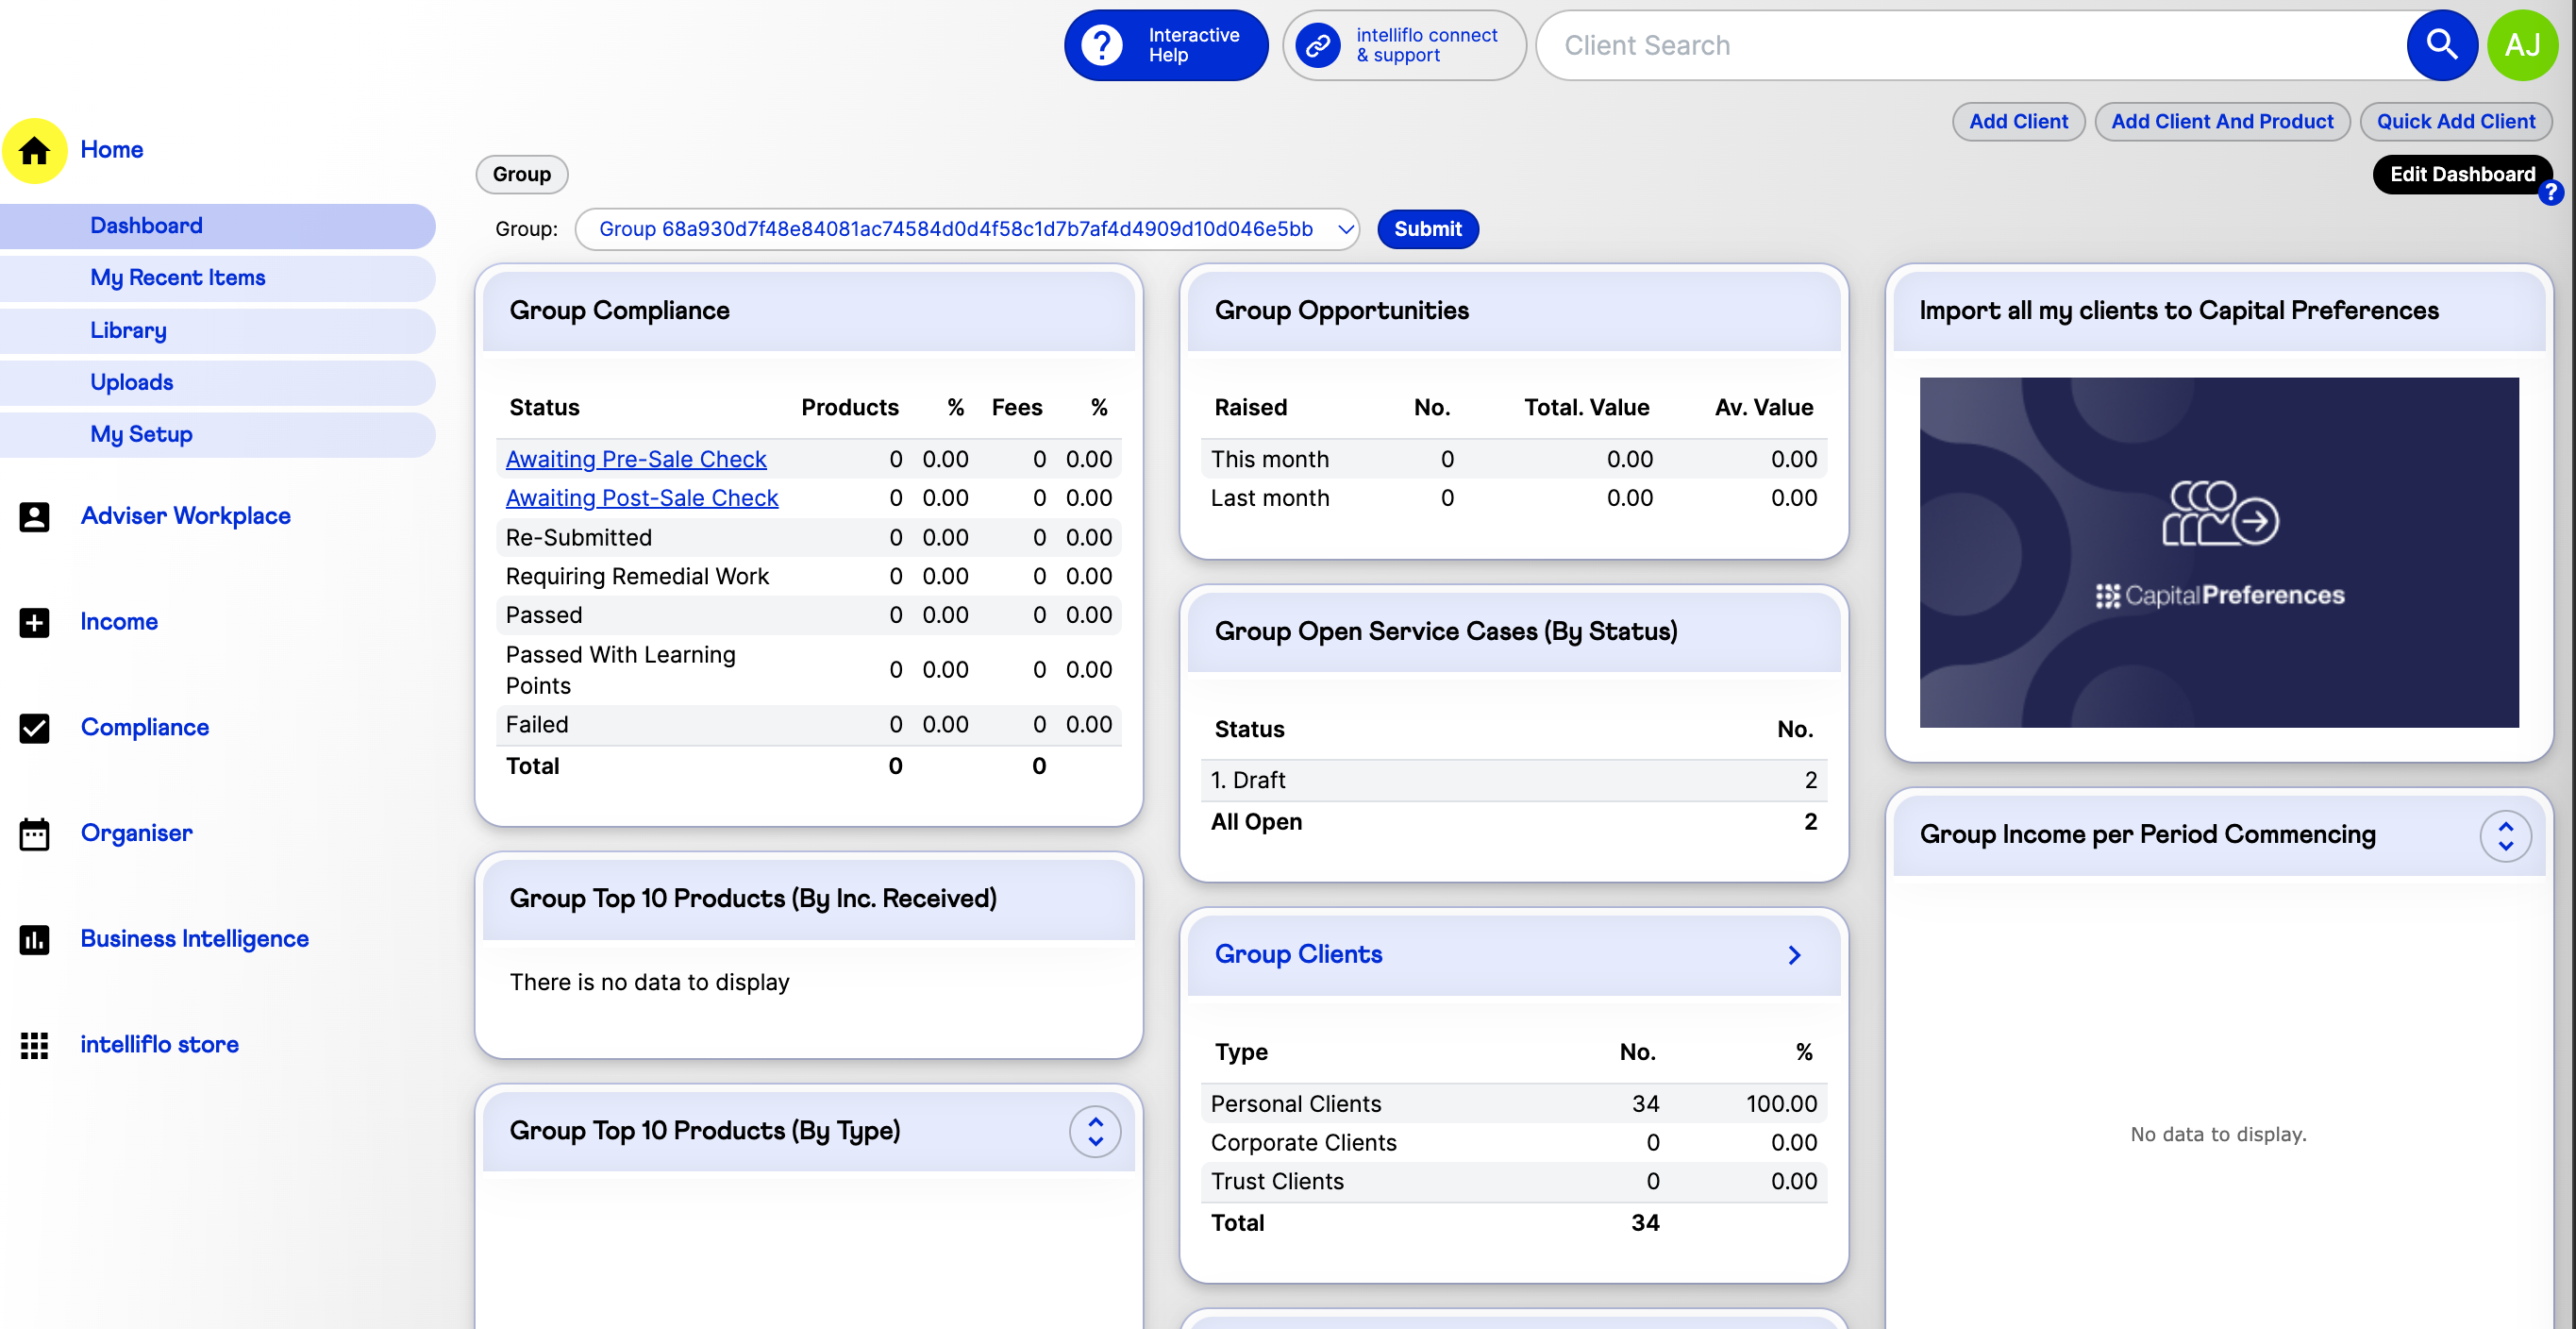Screen dimensions: 2576x1329
Task: Open the Awaiting Pre-Sale Check link
Action: point(636,459)
